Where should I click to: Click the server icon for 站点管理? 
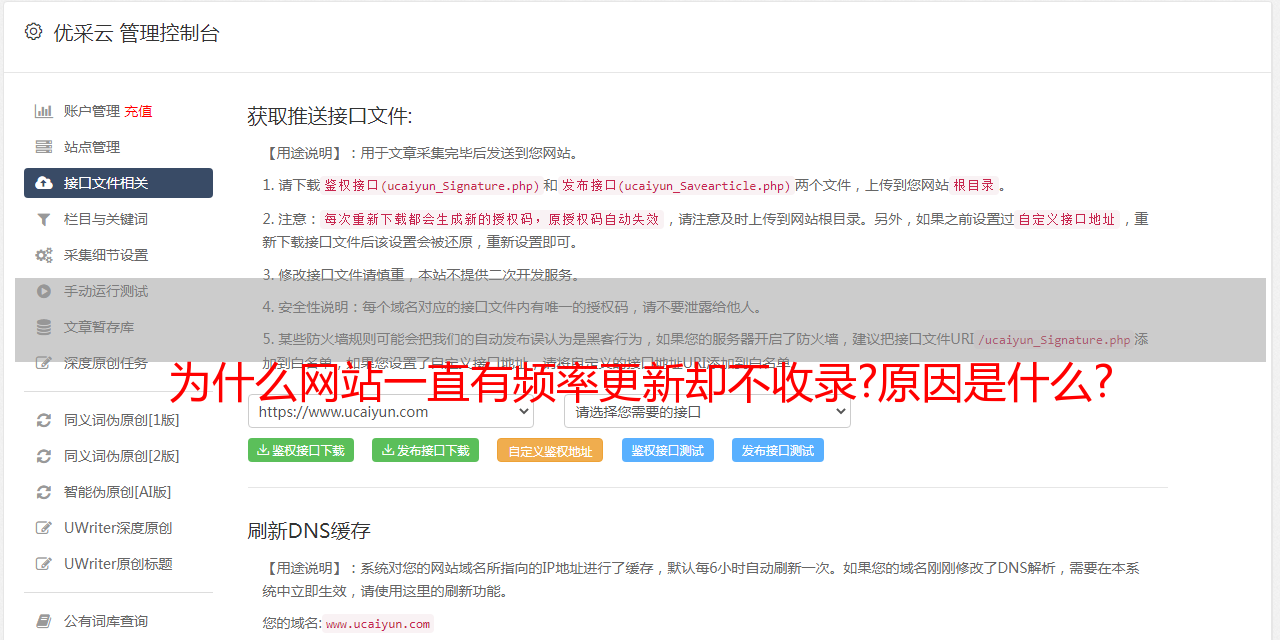click(x=44, y=147)
